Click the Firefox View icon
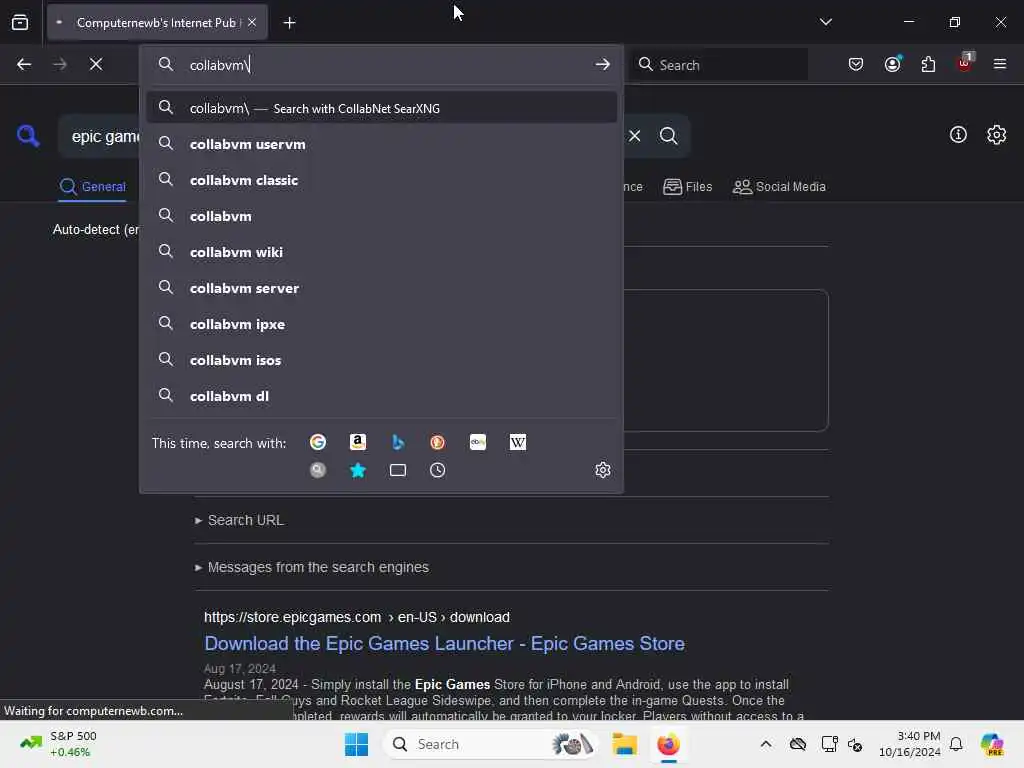Viewport: 1024px width, 768px height. coord(20,22)
